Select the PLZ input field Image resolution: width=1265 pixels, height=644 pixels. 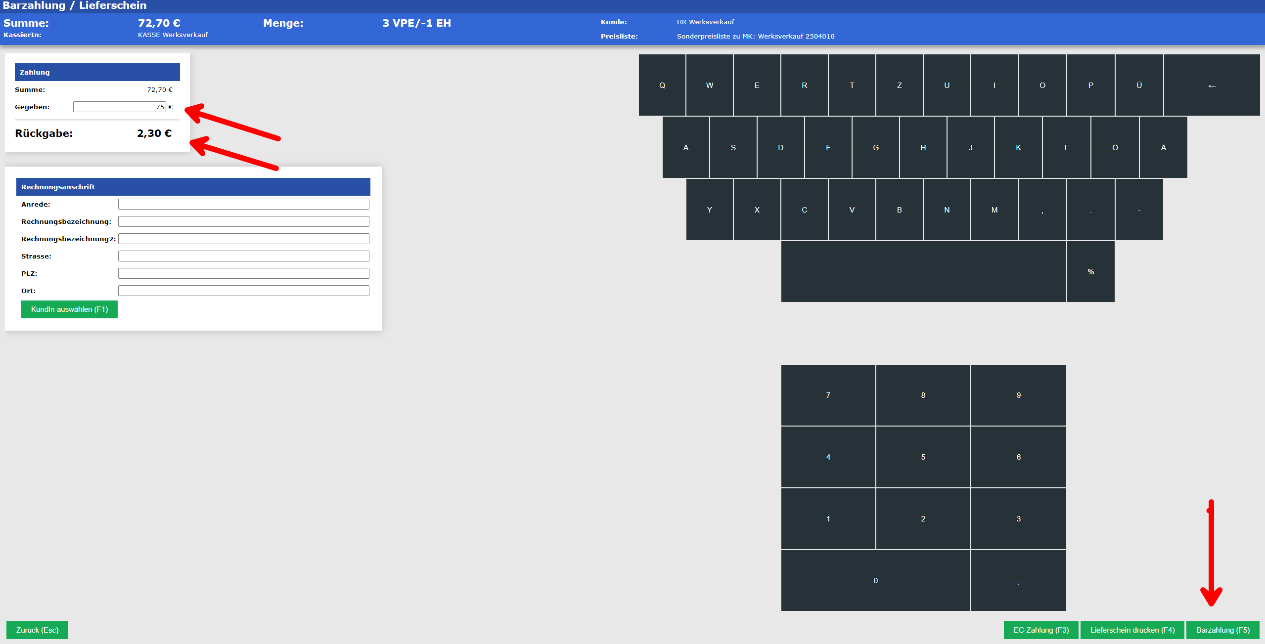point(243,273)
